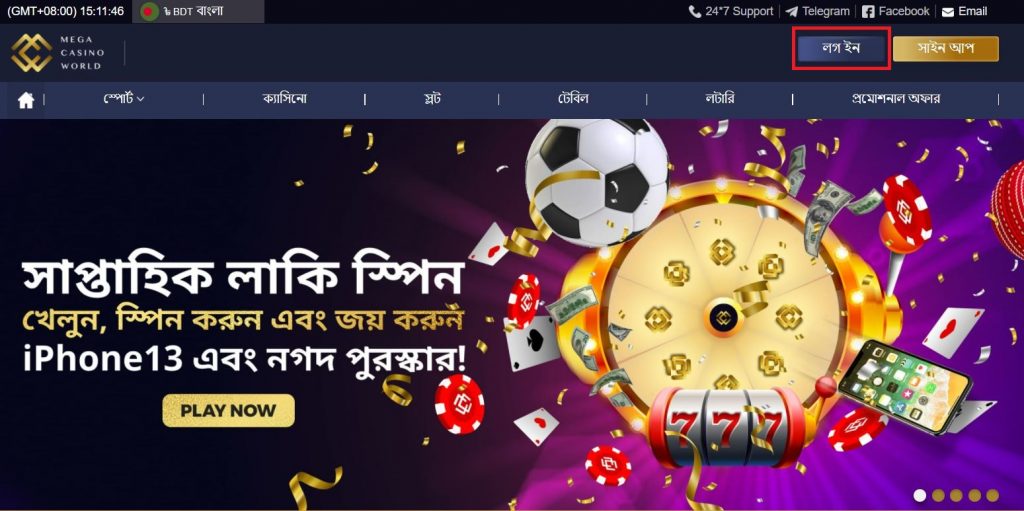Open 24*7 Support phone icon
The width and height of the screenshot is (1024, 511).
[x=695, y=11]
